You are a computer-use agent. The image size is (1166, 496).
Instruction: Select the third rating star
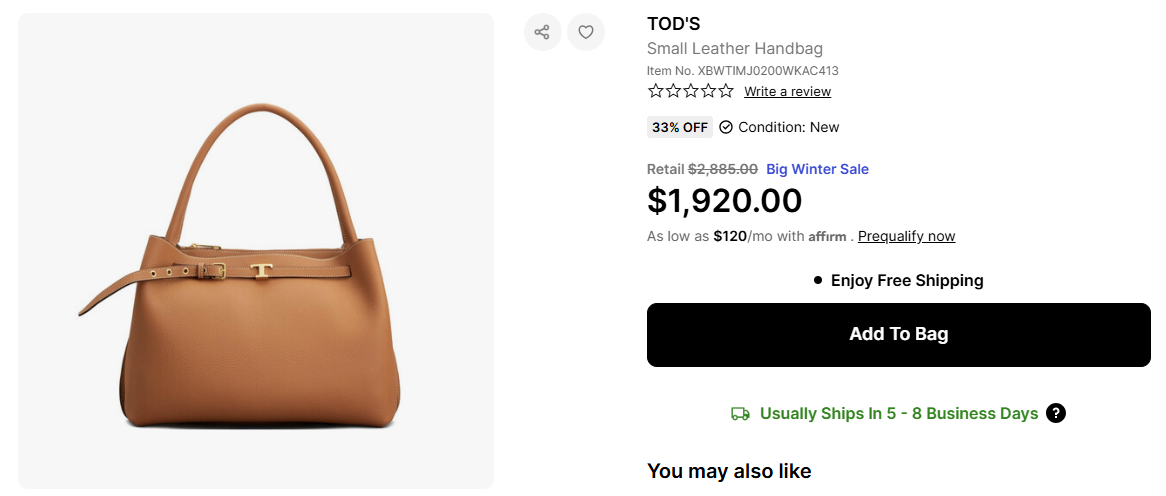691,91
